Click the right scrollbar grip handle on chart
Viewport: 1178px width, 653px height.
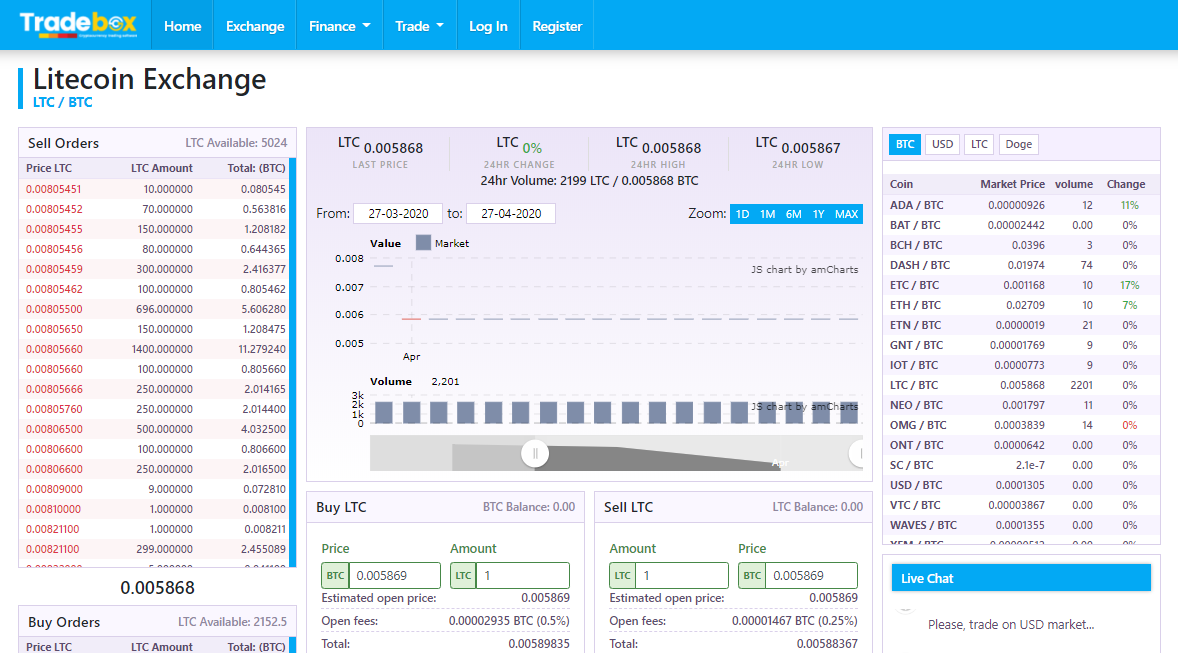857,454
